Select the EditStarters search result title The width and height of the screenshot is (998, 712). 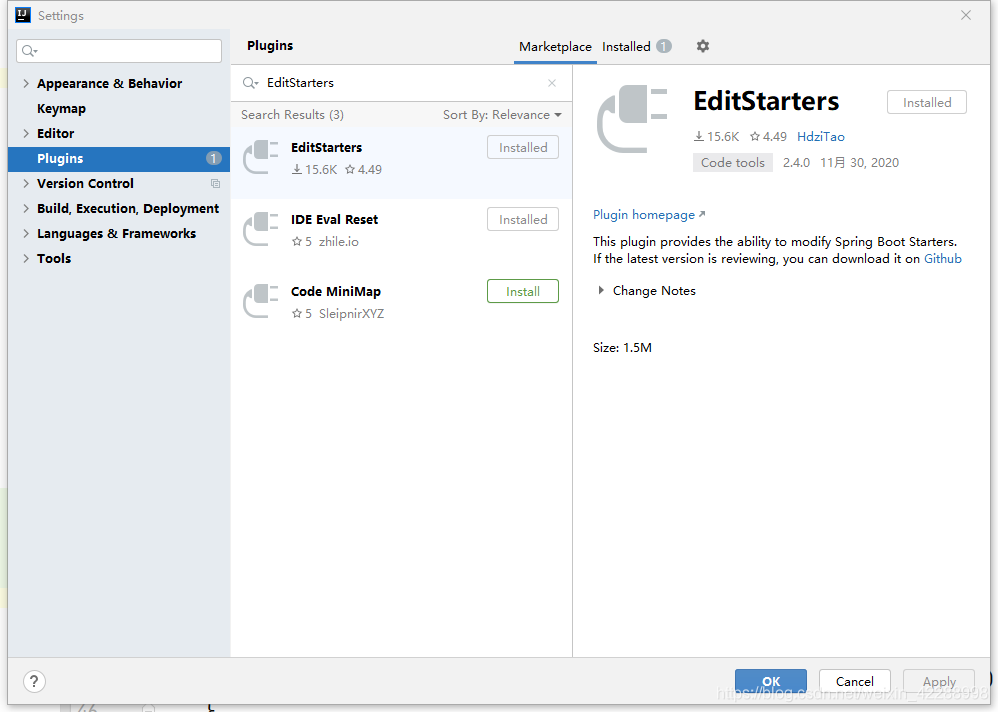tap(327, 147)
